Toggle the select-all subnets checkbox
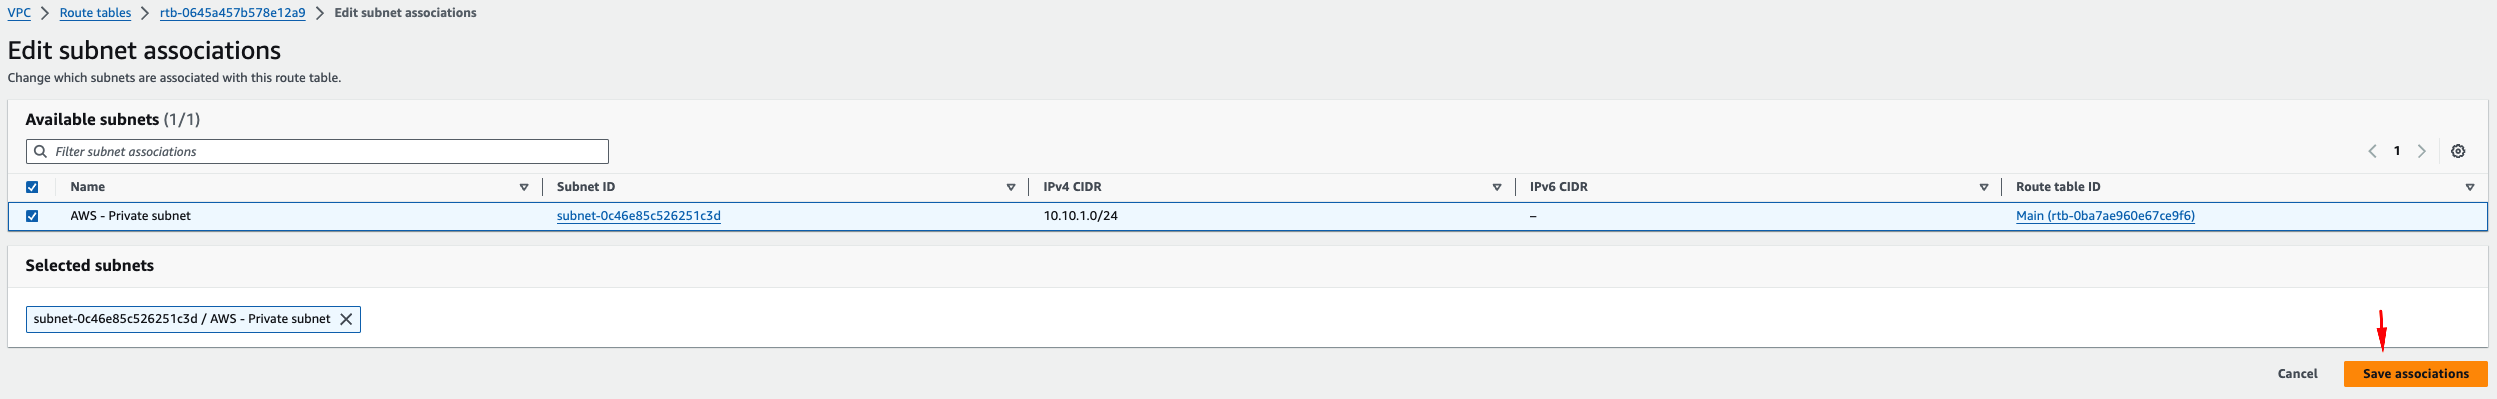Viewport: 2497px width, 399px height. 32,187
